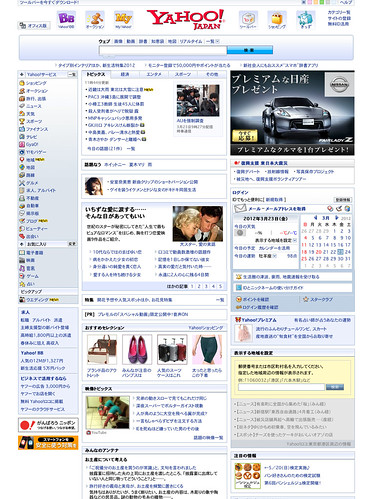The width and height of the screenshot is (375, 499).
Task: Click the Nissan Fairlady Z ad banner
Action: click(x=292, y=113)
